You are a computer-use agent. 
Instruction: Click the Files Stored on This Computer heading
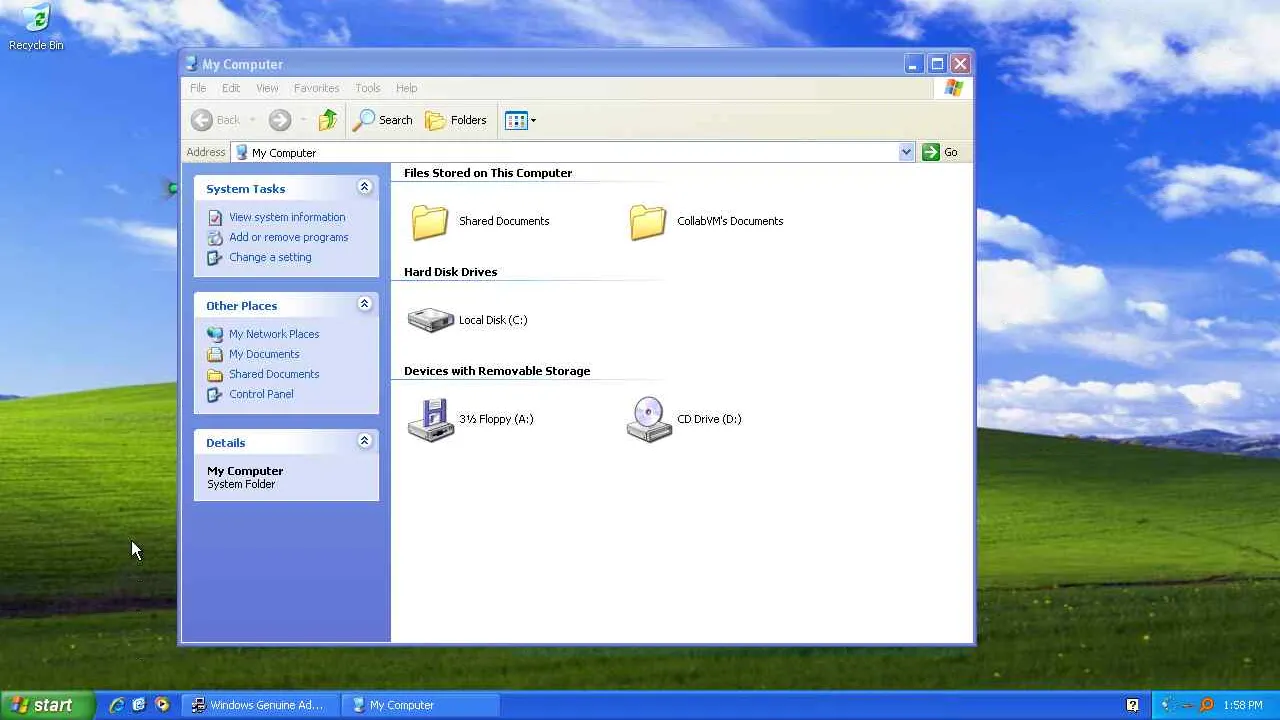tap(488, 173)
